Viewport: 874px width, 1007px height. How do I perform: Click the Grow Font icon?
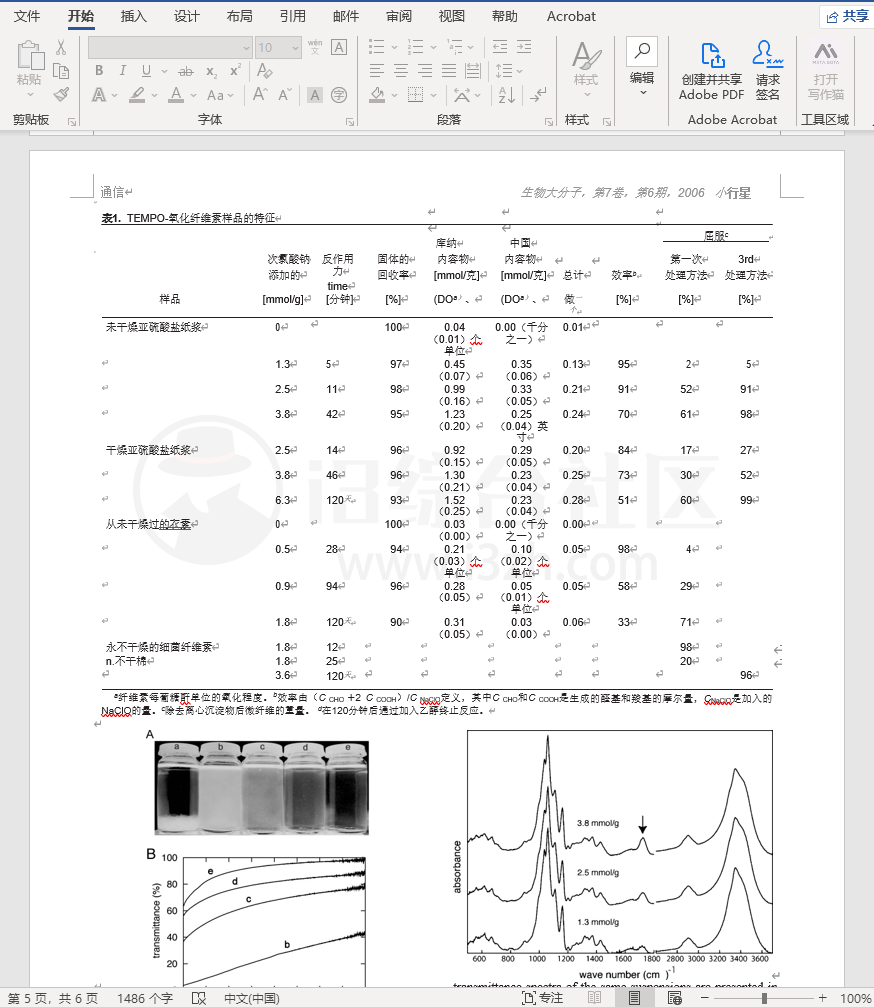pyautogui.click(x=260, y=95)
